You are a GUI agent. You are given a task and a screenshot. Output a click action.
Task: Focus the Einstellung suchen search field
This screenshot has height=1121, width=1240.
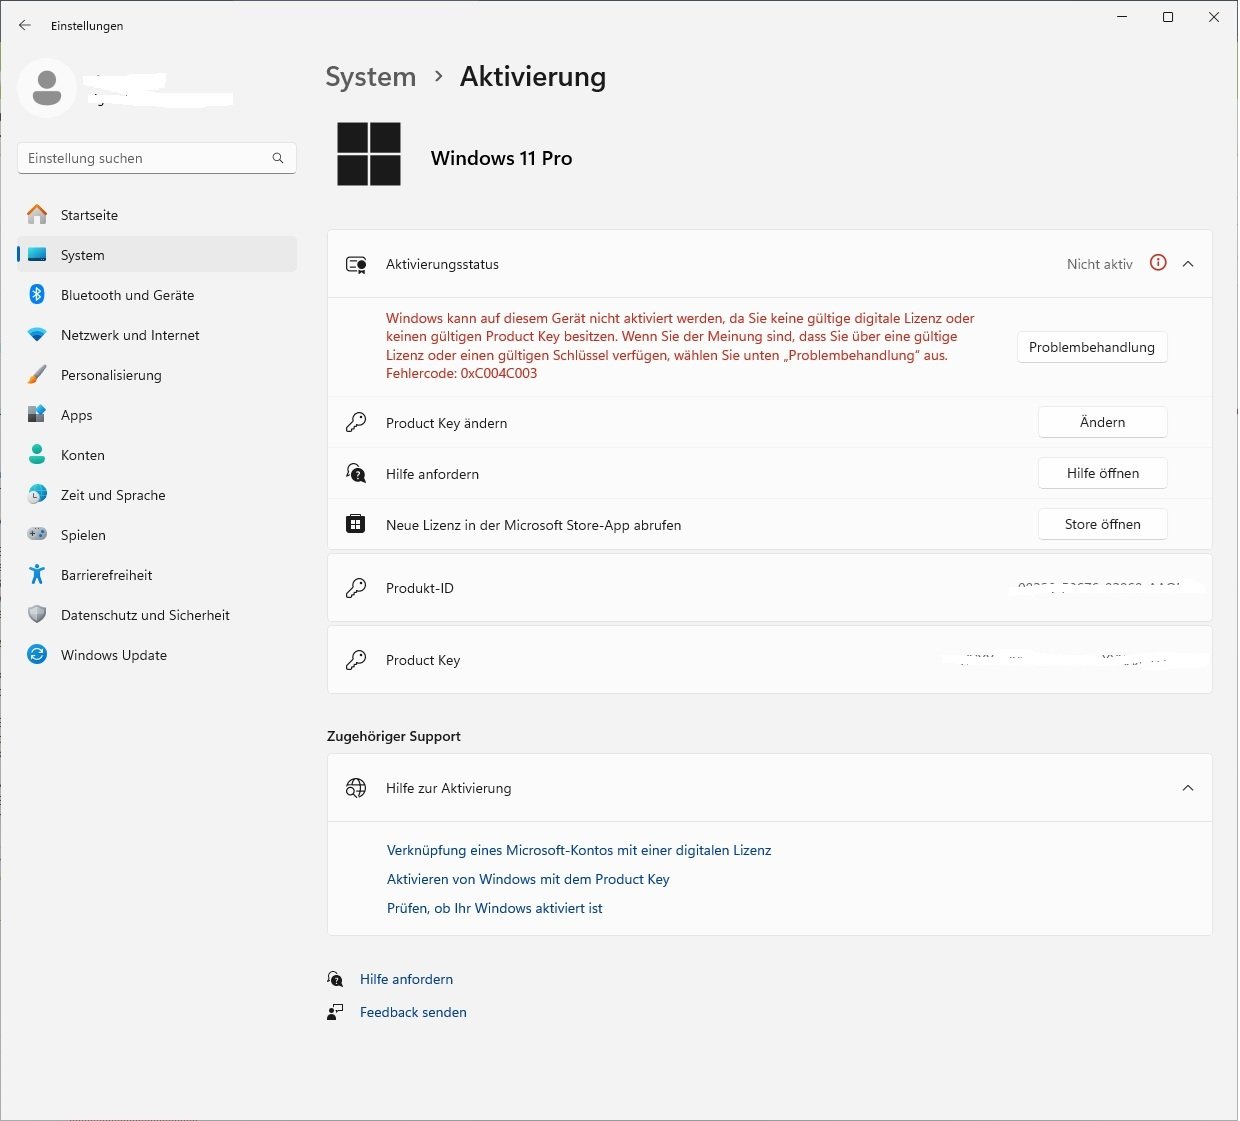pos(145,158)
